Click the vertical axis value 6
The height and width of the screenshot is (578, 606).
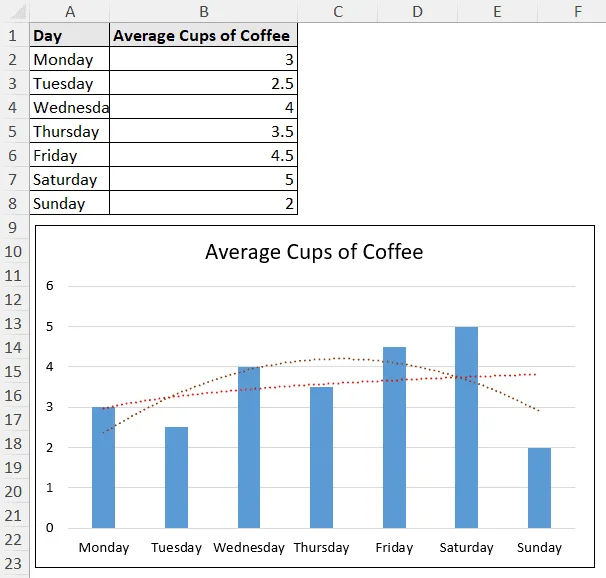pyautogui.click(x=49, y=286)
